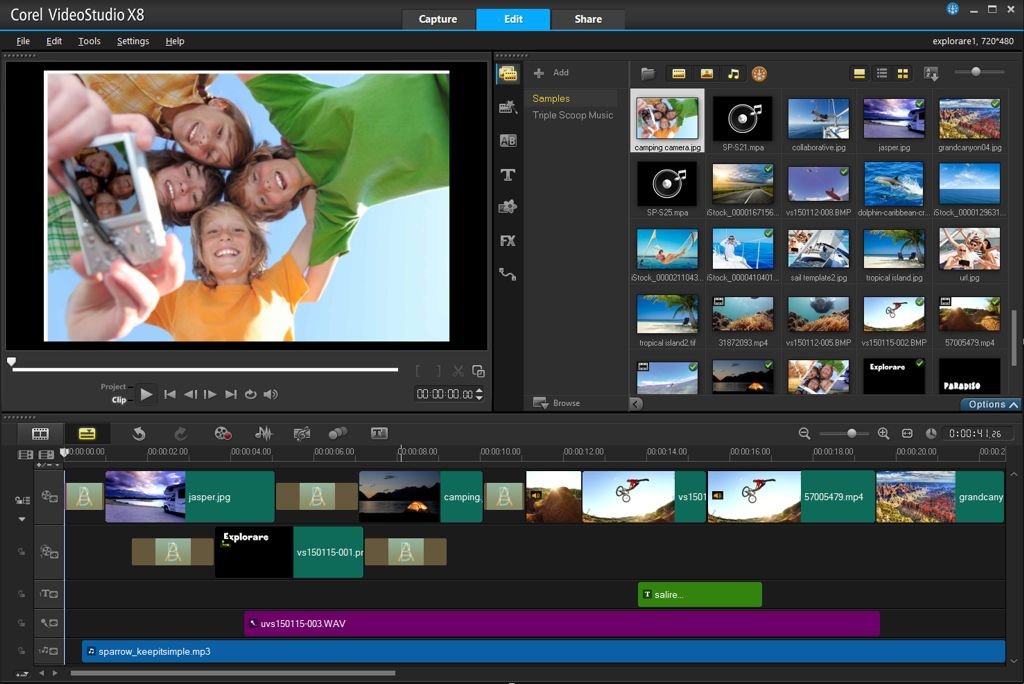This screenshot has height=684, width=1024.
Task: Toggle photo visibility filter in library
Action: 707,73
